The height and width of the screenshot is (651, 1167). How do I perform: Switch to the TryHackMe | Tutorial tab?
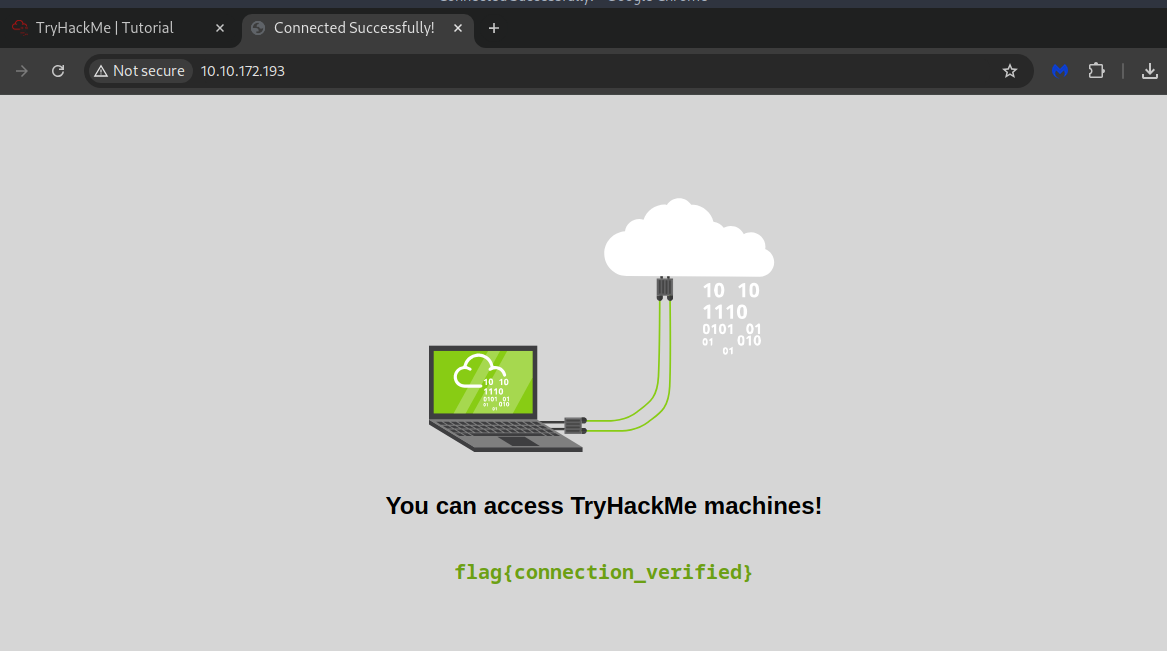click(x=119, y=28)
